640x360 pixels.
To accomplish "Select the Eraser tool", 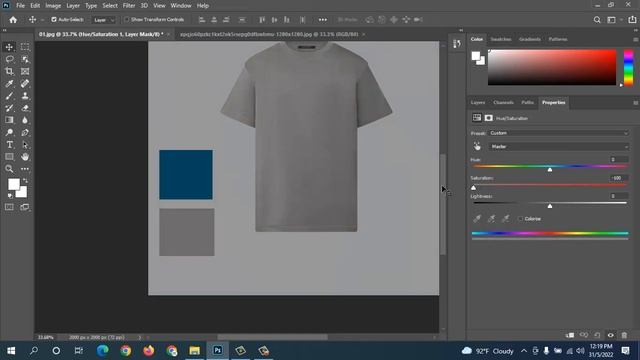I will coord(25,108).
